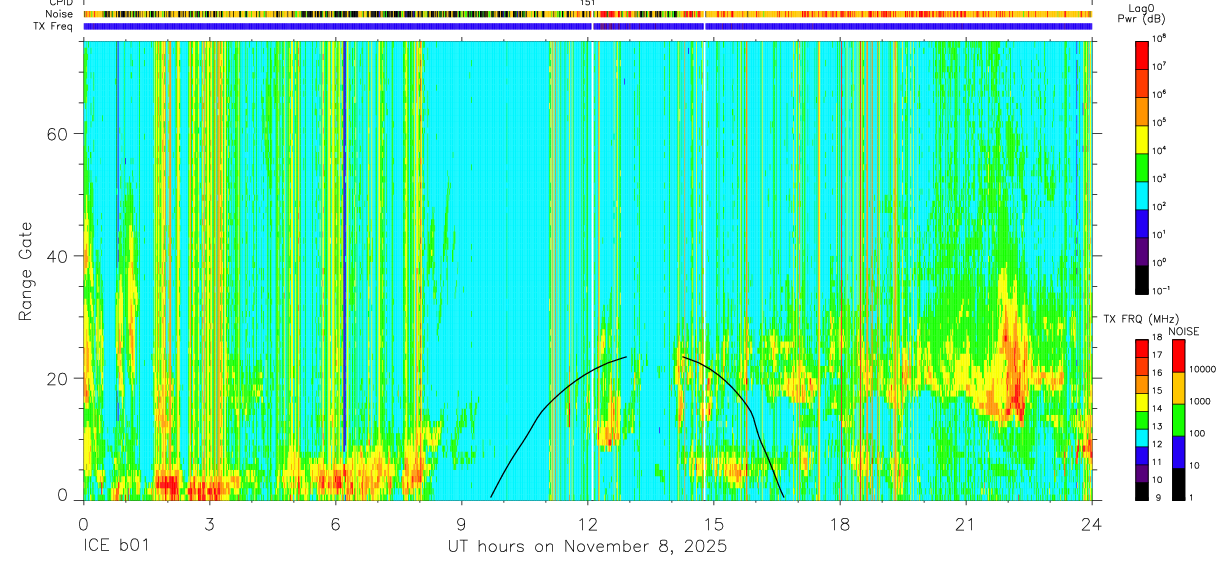
Task: Click the green segment of Lag0 Pwr color bar
Action: (1141, 165)
